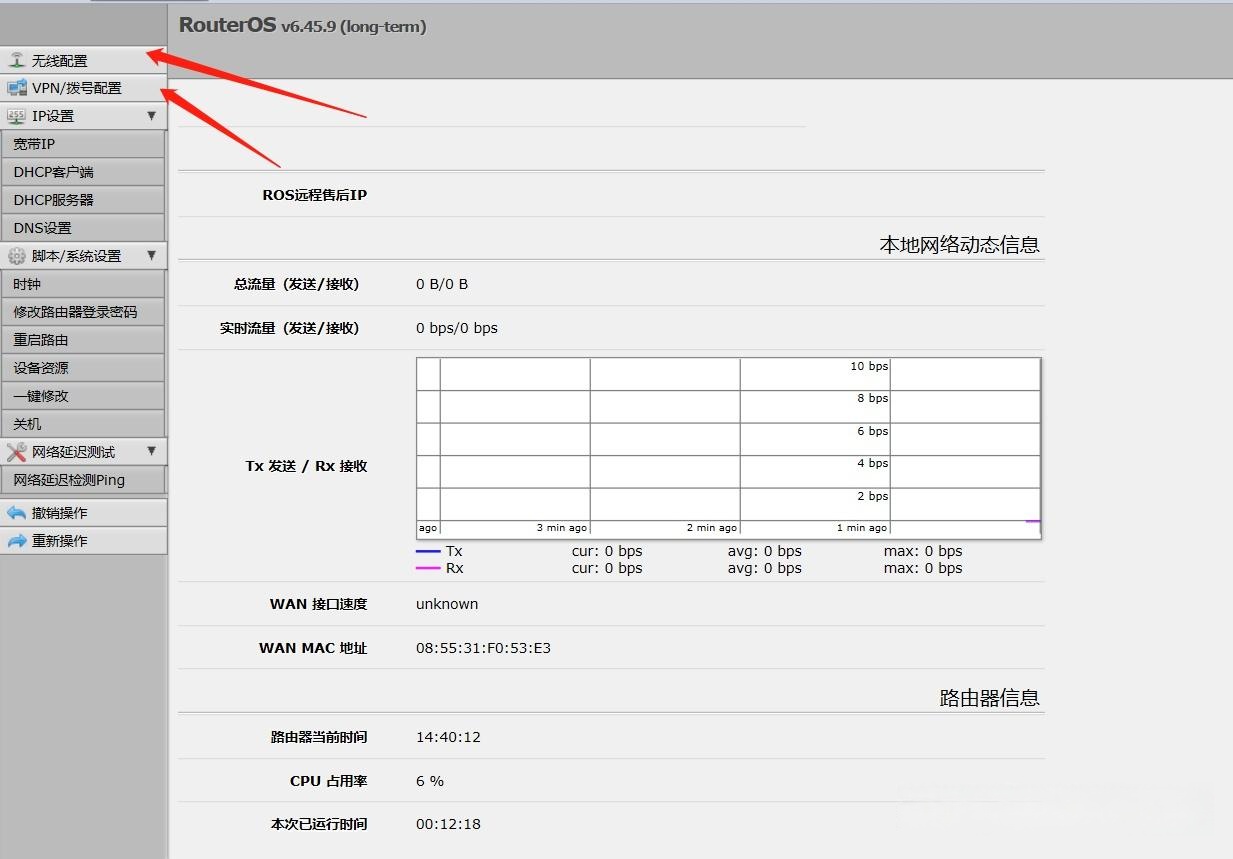Collapse the IP设置 section arrow
1233x859 pixels.
tap(152, 116)
